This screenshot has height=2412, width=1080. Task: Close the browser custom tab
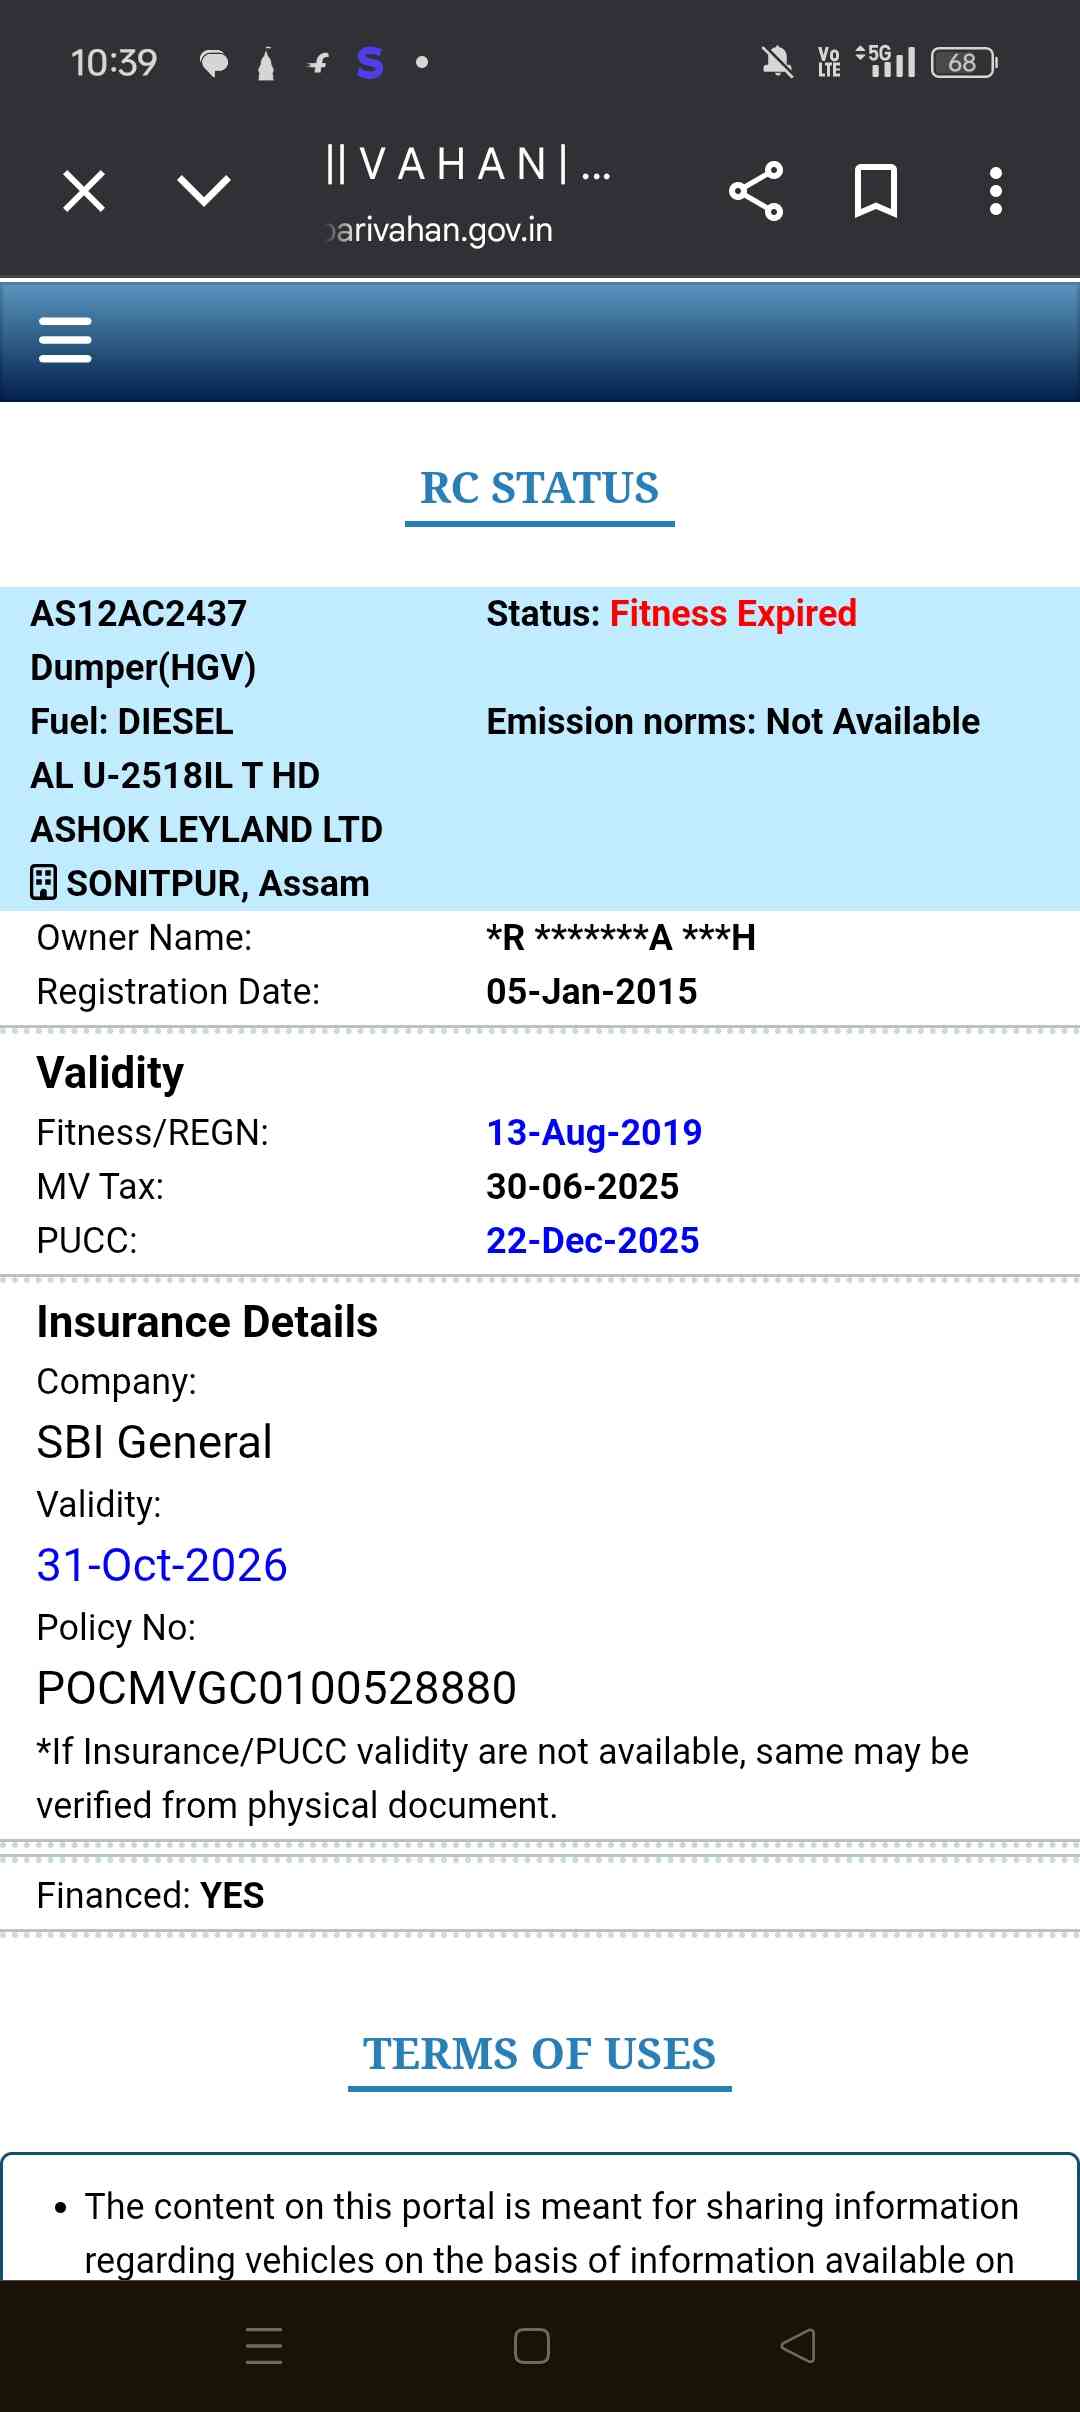coord(84,191)
